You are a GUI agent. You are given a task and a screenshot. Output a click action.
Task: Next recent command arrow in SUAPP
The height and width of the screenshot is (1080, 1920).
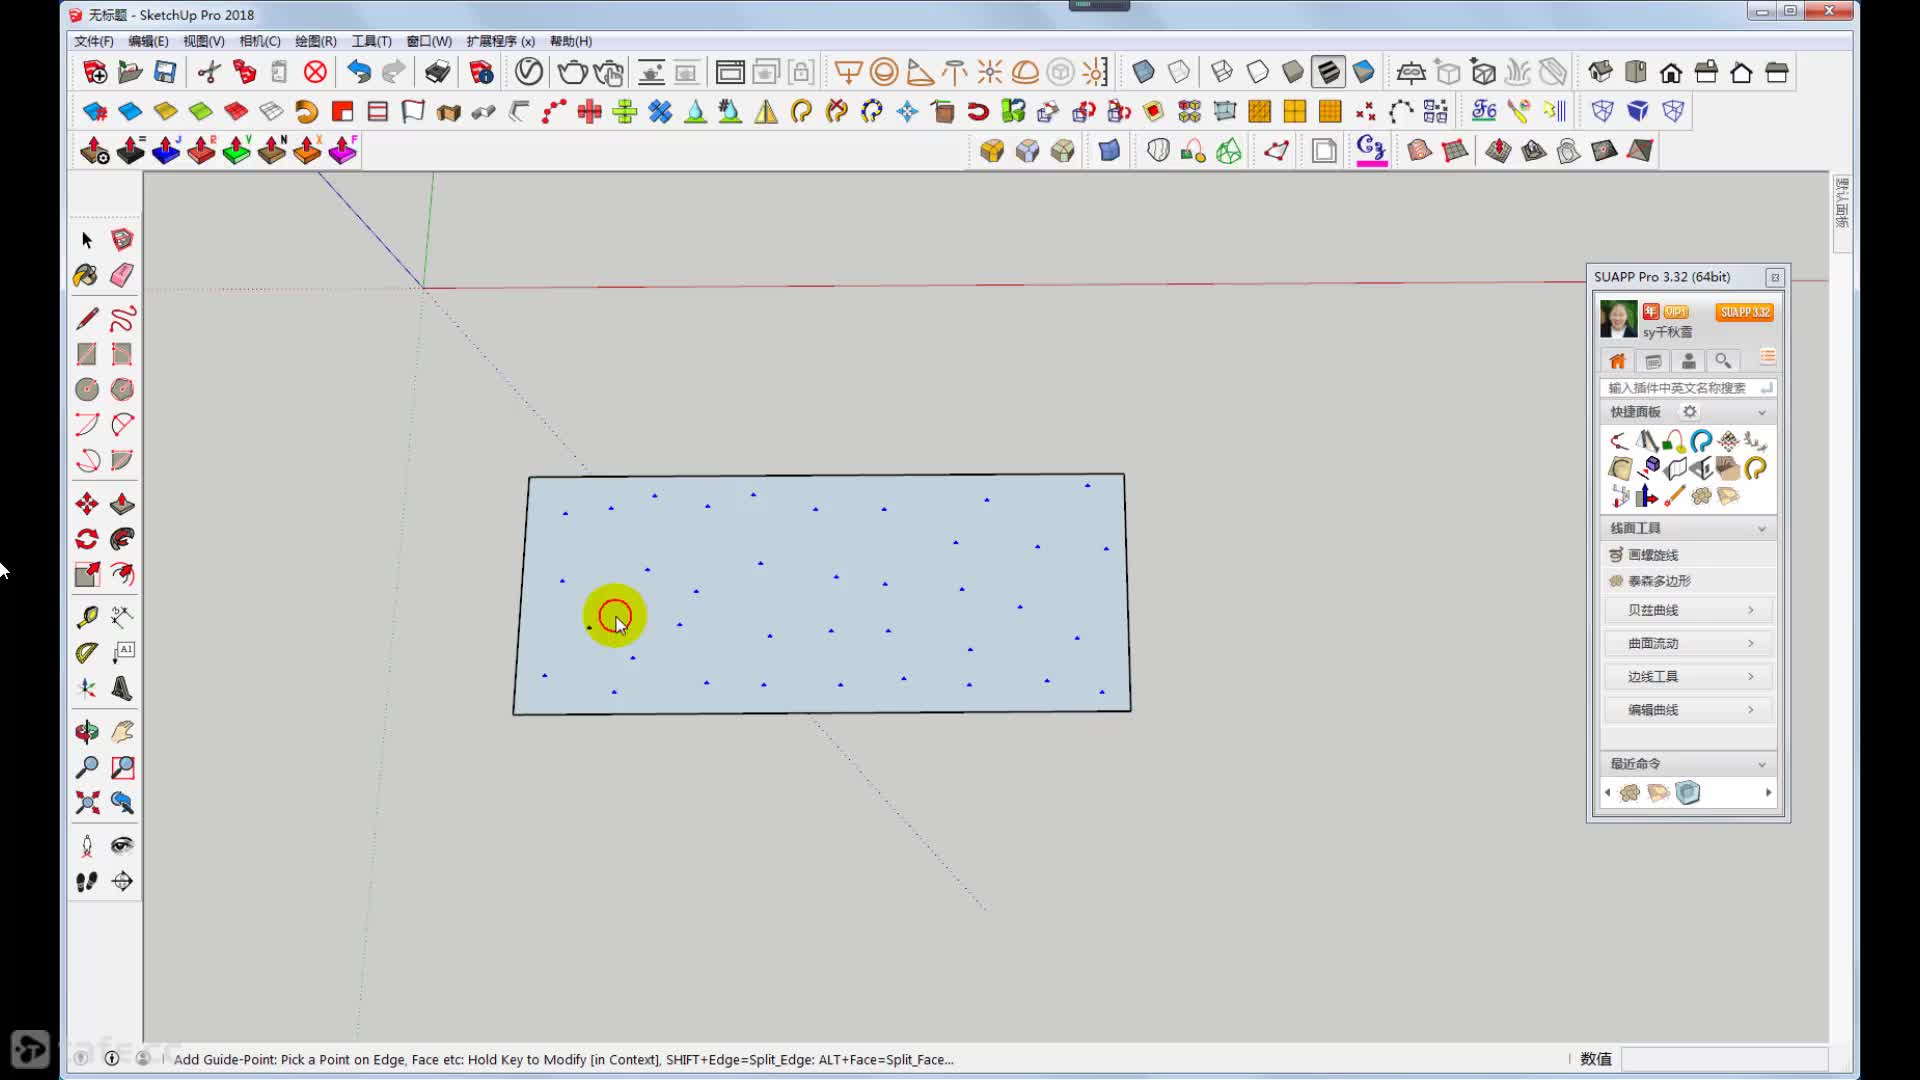[1768, 793]
